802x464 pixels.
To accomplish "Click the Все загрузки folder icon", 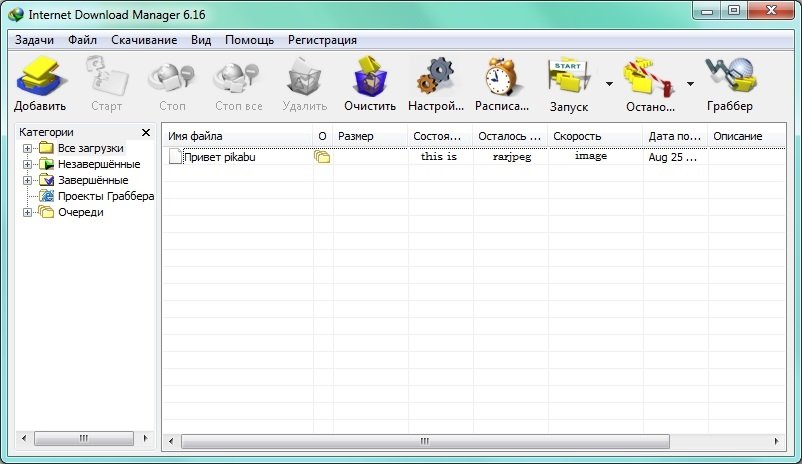I will tap(47, 148).
